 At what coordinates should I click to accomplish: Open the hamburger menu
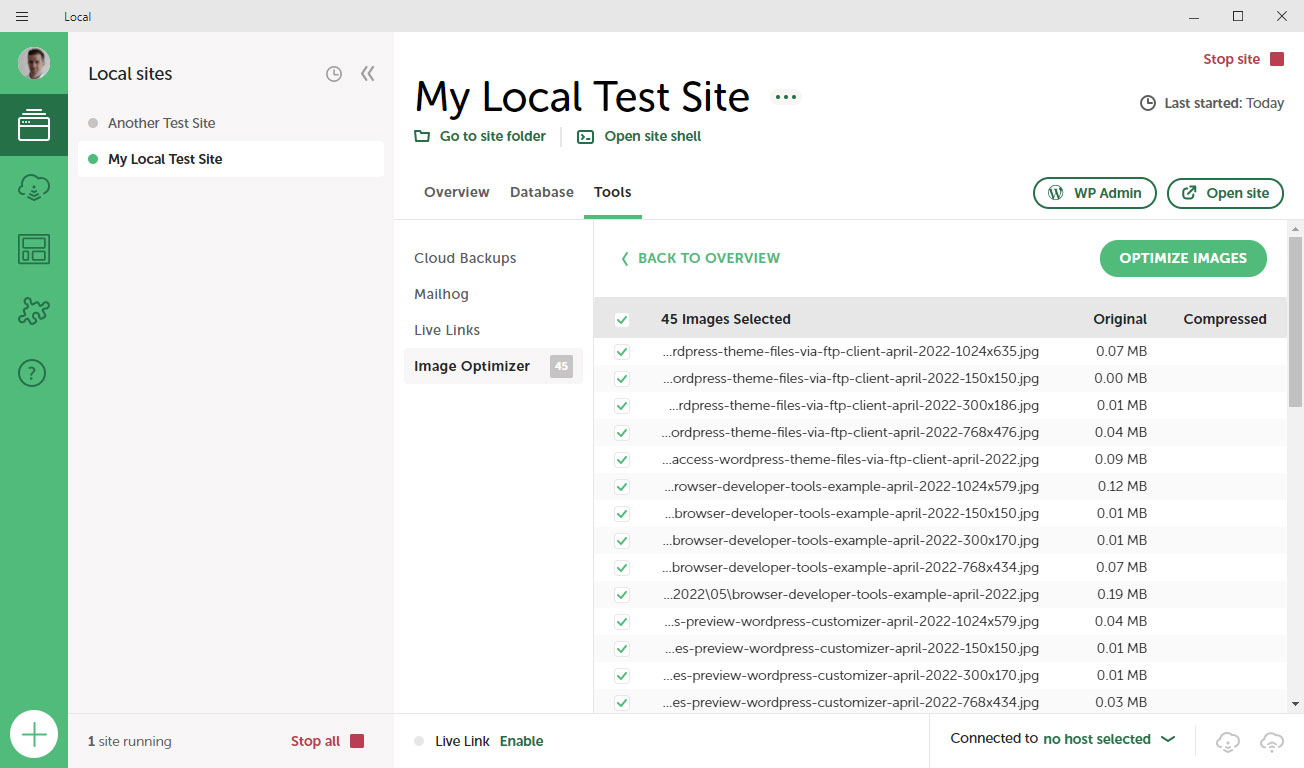tap(22, 16)
